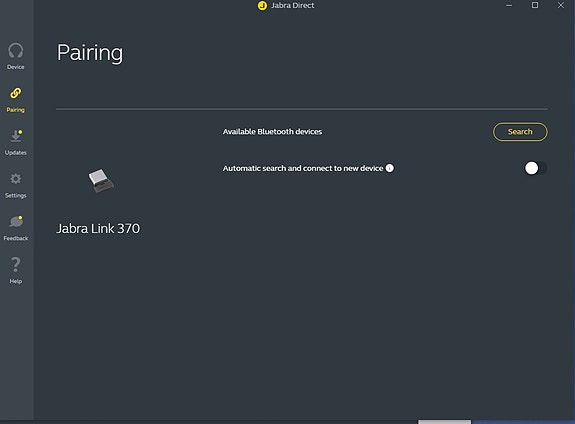
Task: Close the Jabra Direct window
Action: point(561,5)
